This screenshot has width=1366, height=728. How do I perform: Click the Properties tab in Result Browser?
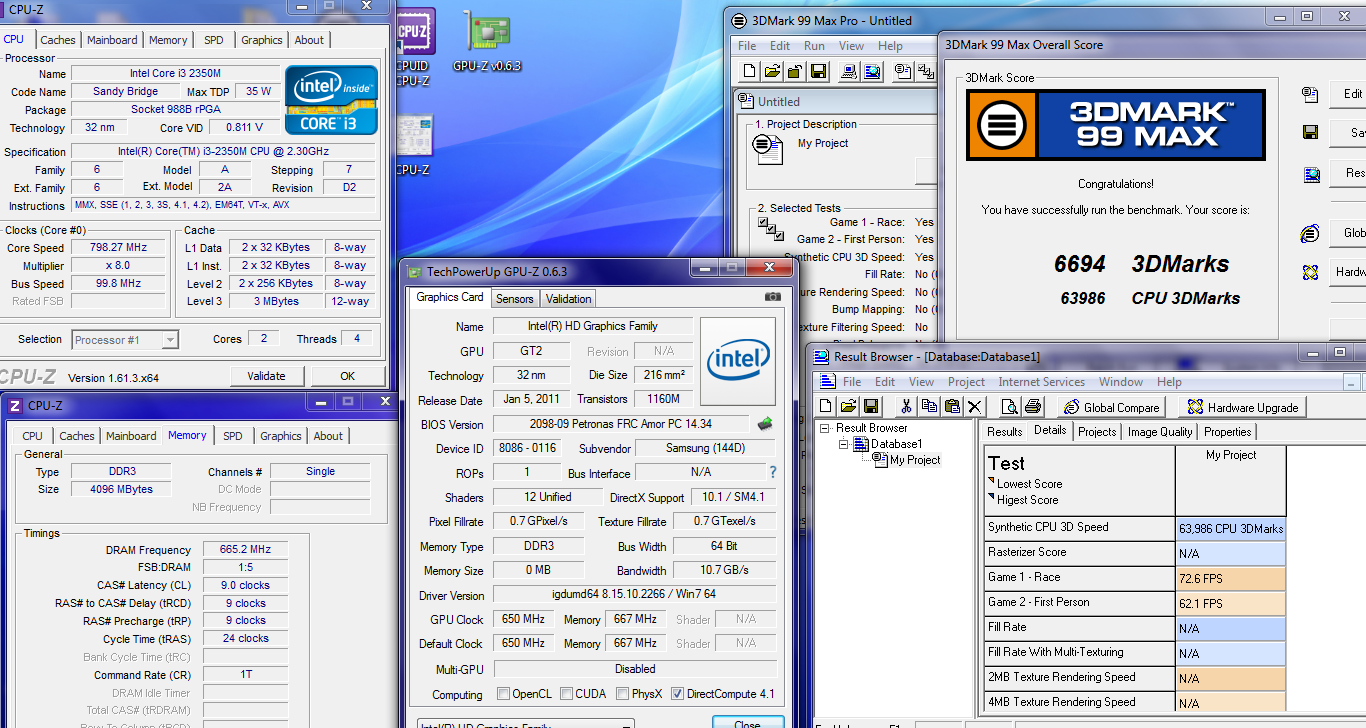pos(1227,432)
